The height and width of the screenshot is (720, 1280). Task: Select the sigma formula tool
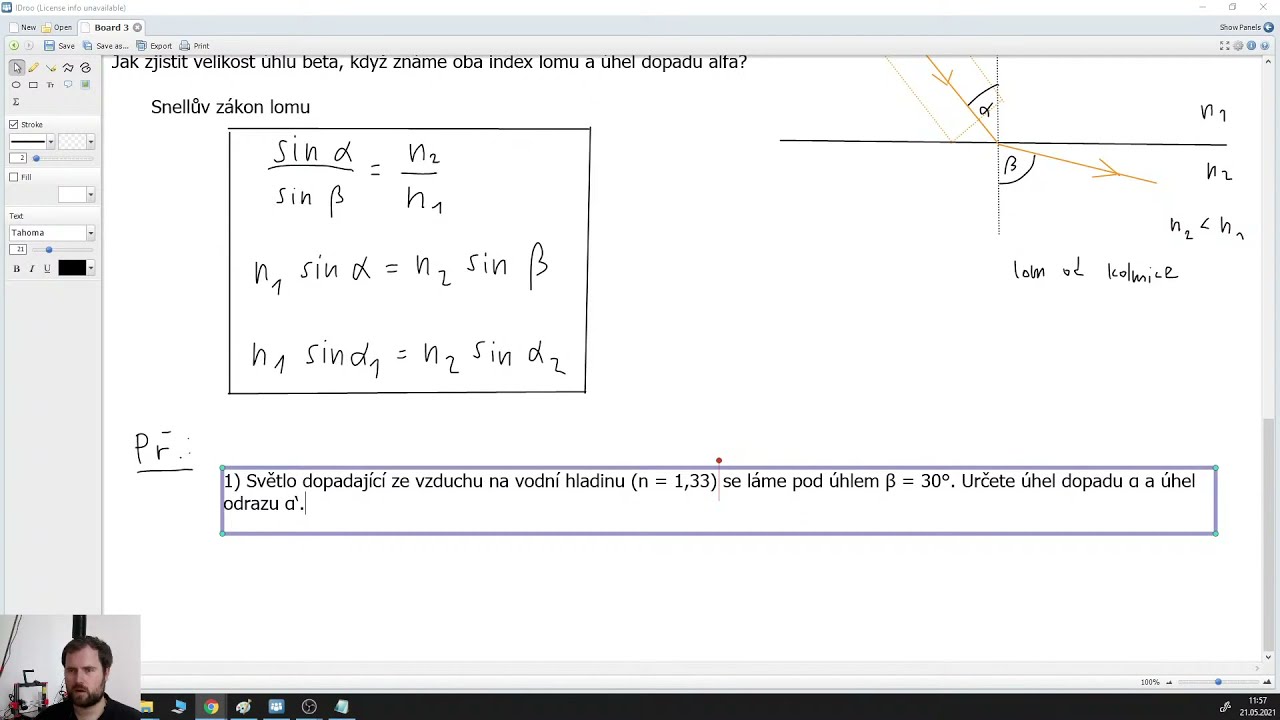[16, 102]
